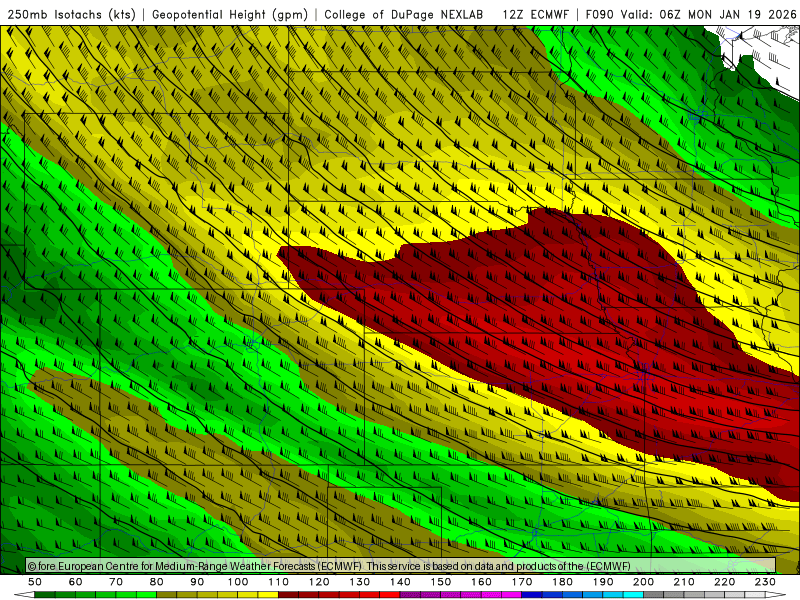The height and width of the screenshot is (600, 800).
Task: Click the 100 label on the color scale
Action: tap(238, 582)
